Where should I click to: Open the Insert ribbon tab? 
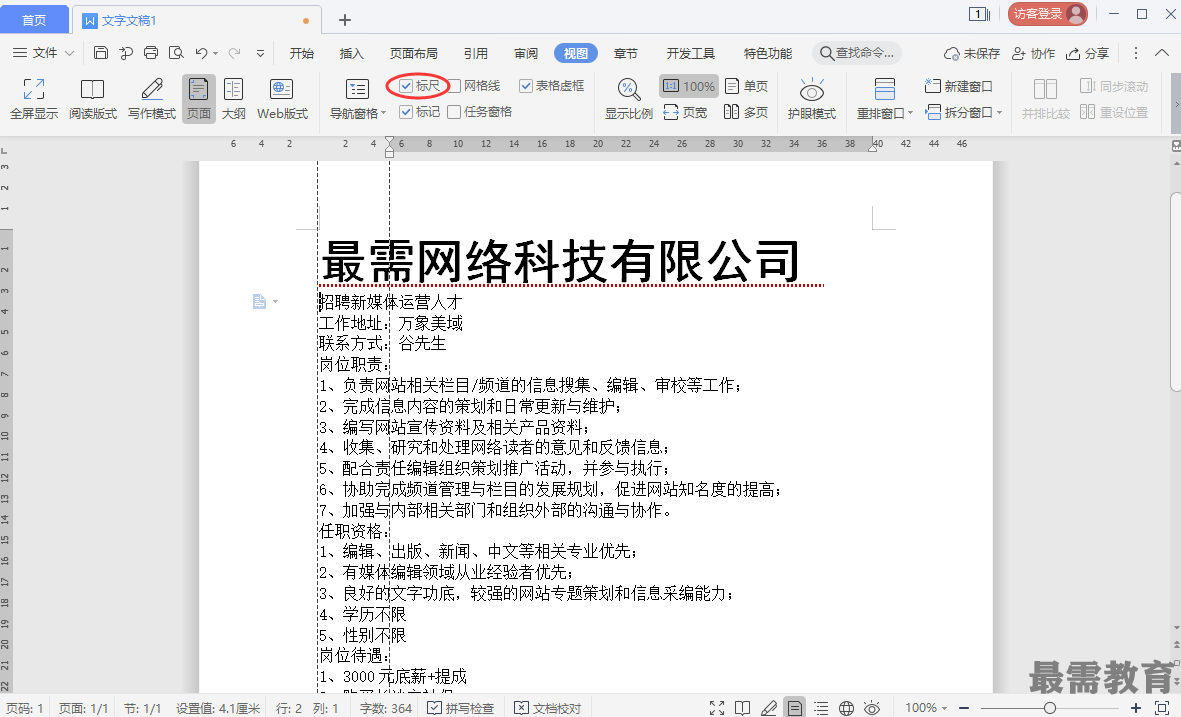(352, 53)
